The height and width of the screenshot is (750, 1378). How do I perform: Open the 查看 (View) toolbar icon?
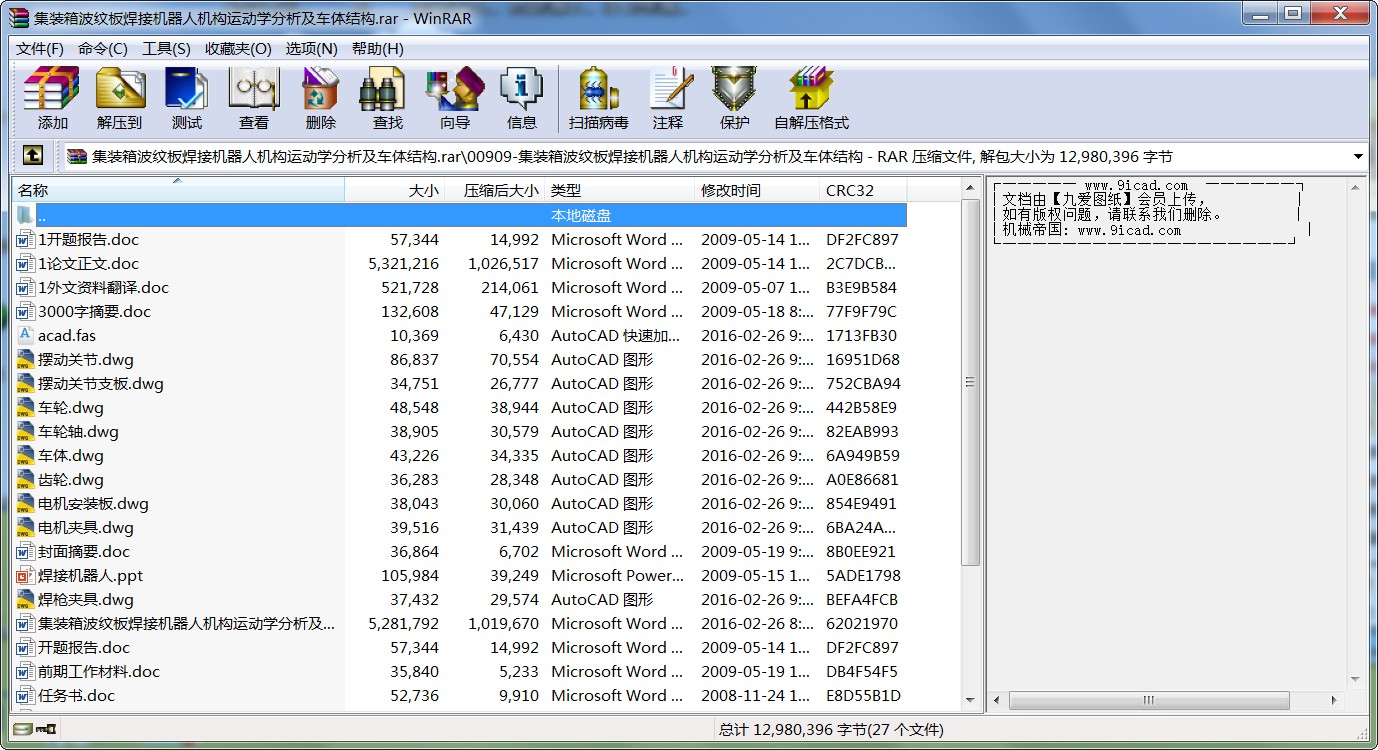(x=253, y=98)
